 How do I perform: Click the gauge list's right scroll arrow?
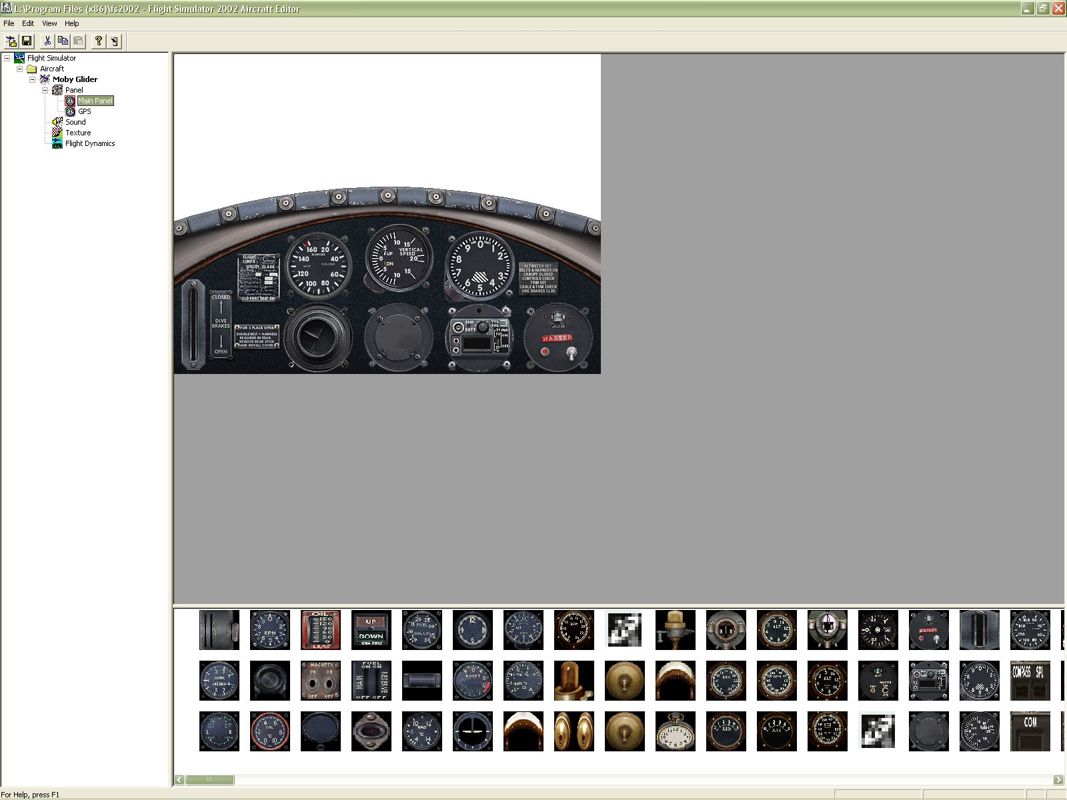pyautogui.click(x=1058, y=779)
